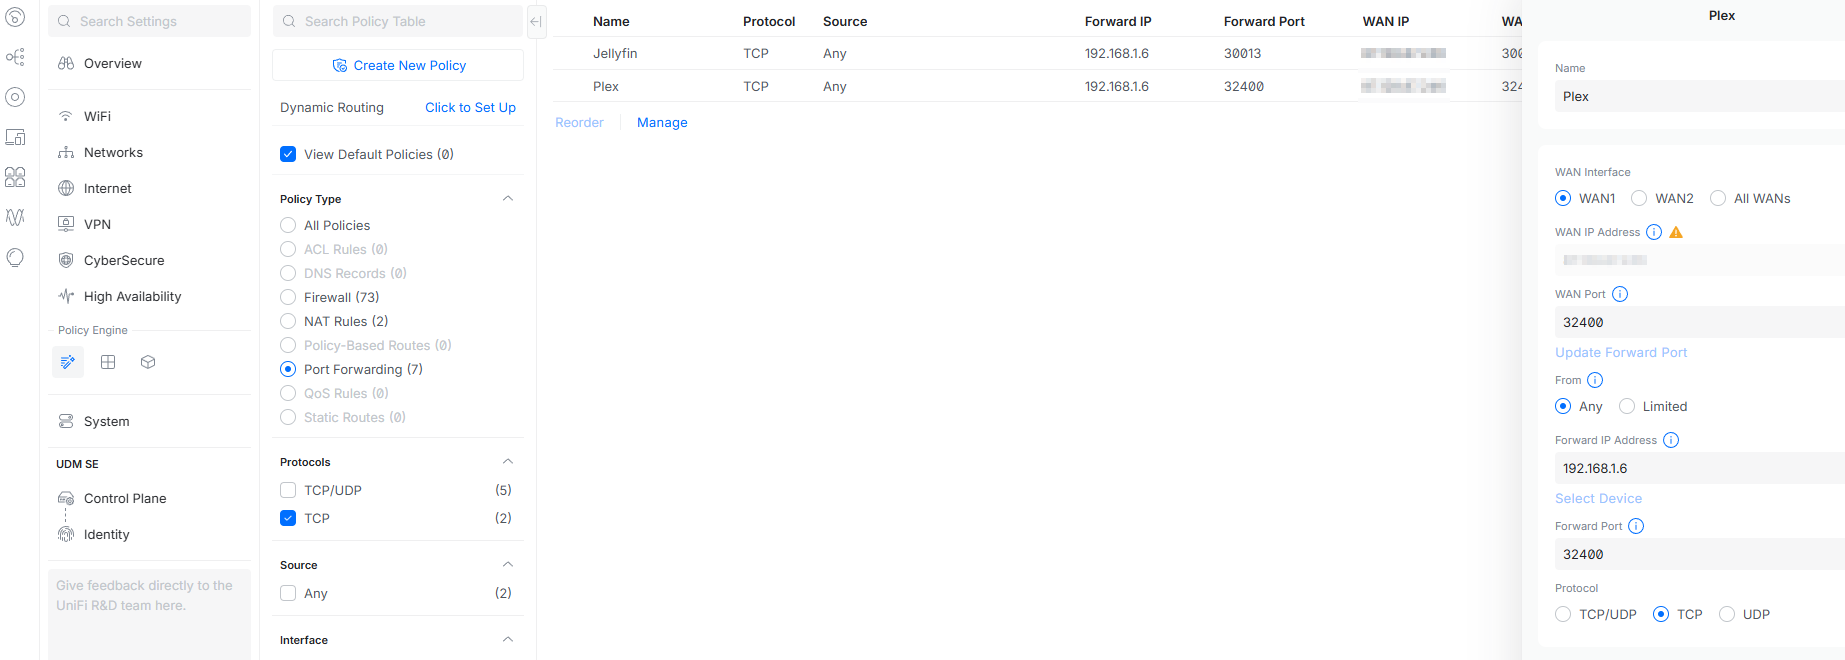Open the UniFi Devices circular icon

click(15, 97)
